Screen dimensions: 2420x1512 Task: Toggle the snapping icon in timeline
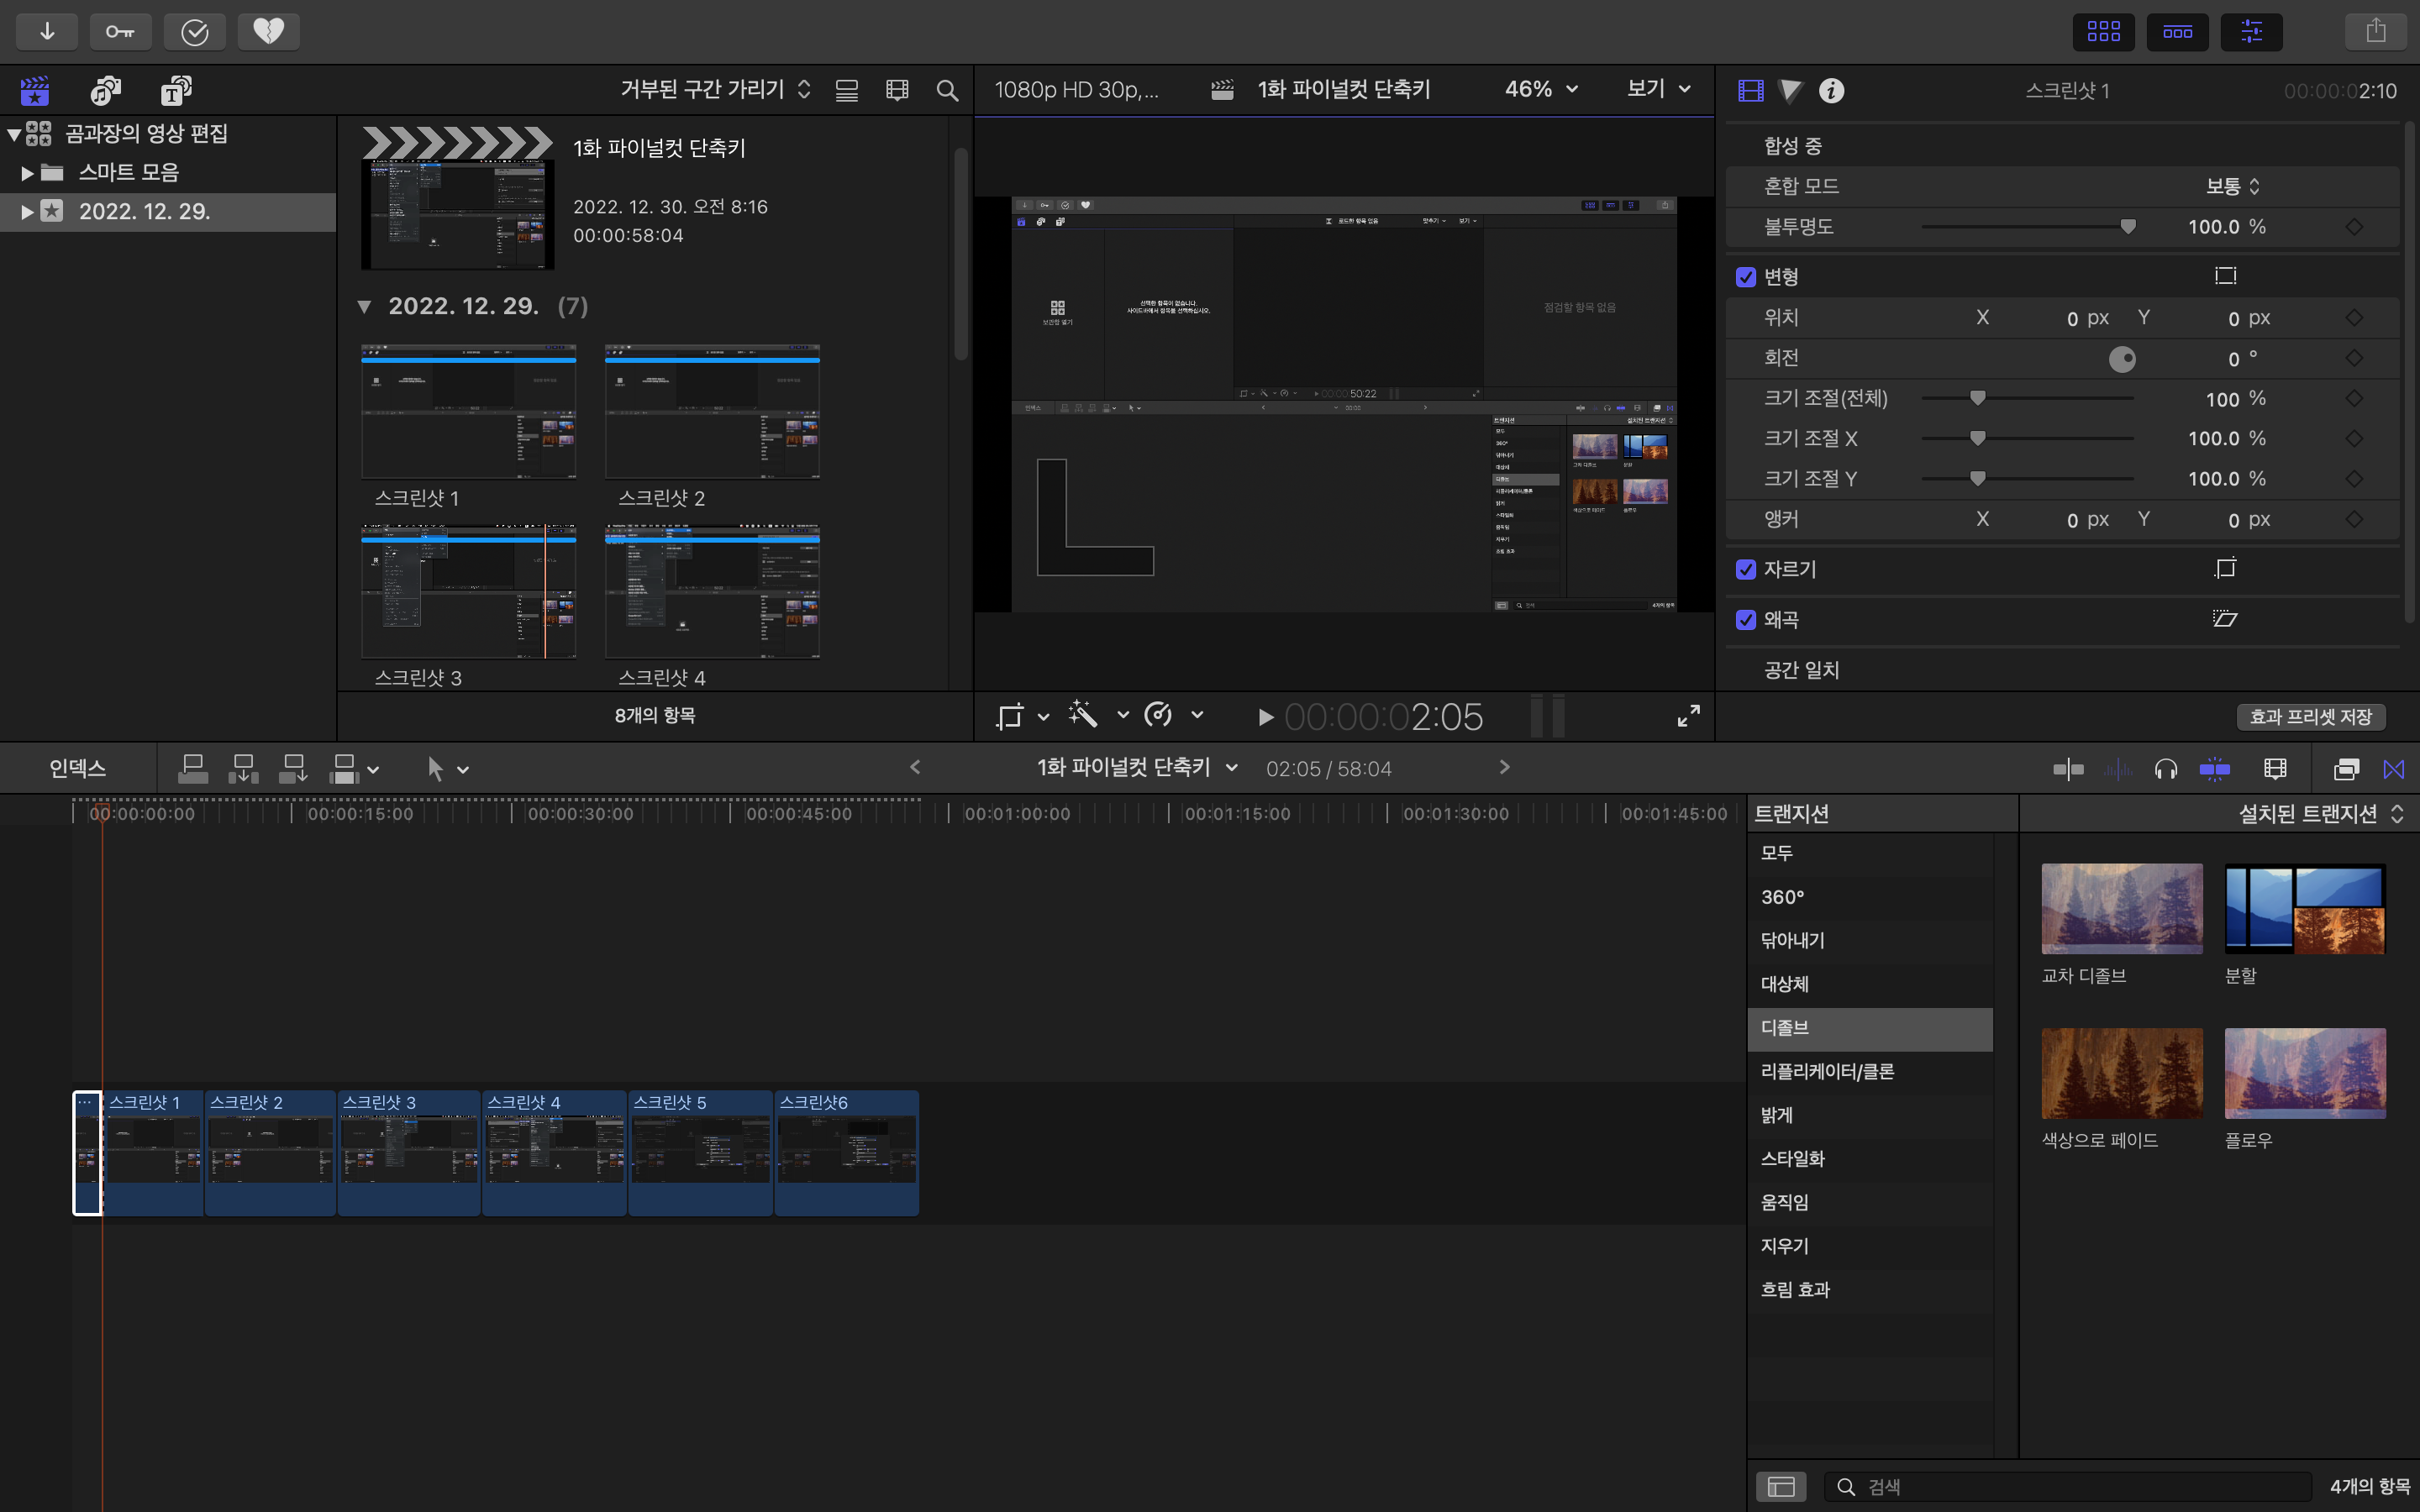pyautogui.click(x=2215, y=768)
